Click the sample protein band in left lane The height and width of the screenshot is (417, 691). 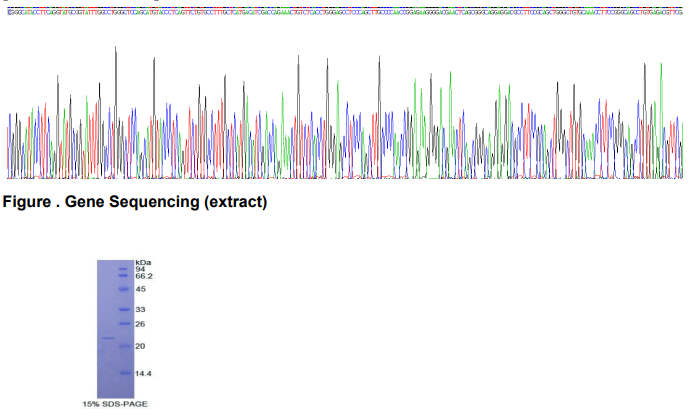pos(106,339)
